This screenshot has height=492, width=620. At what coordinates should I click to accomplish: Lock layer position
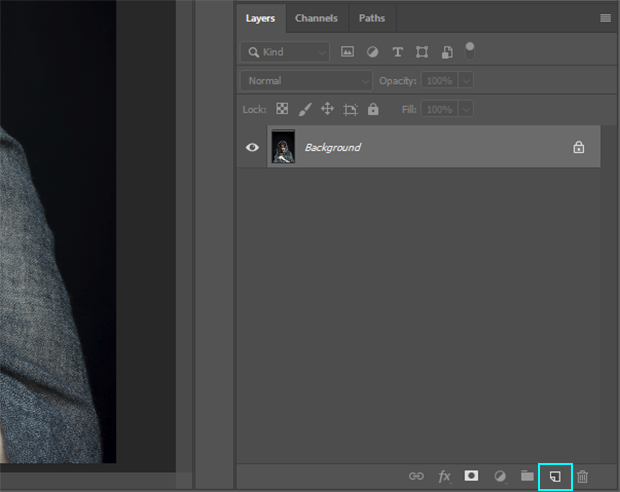coord(327,109)
